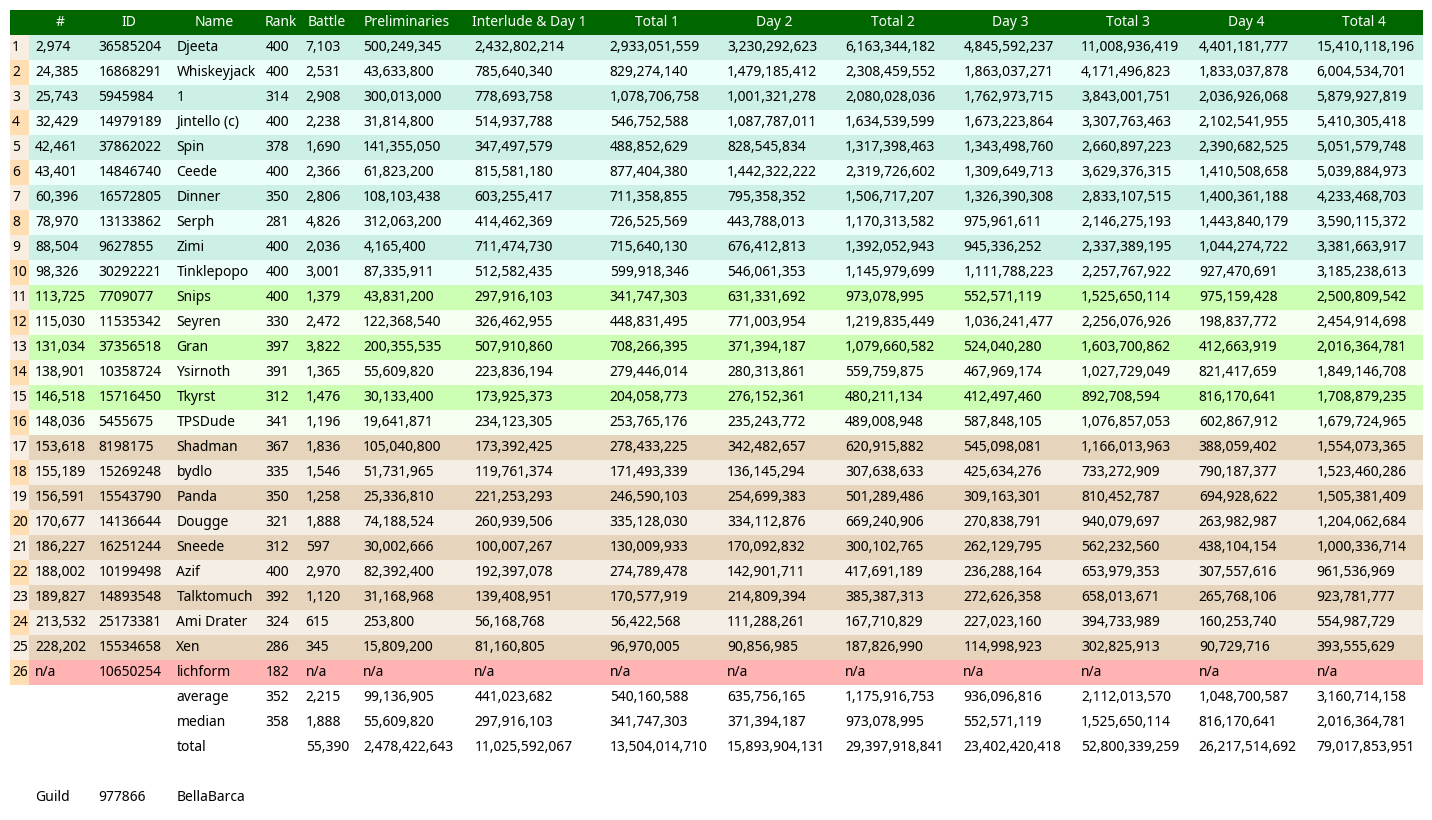Click the 'ID' column header
Screen dimensions: 1432x820
(x=129, y=21)
